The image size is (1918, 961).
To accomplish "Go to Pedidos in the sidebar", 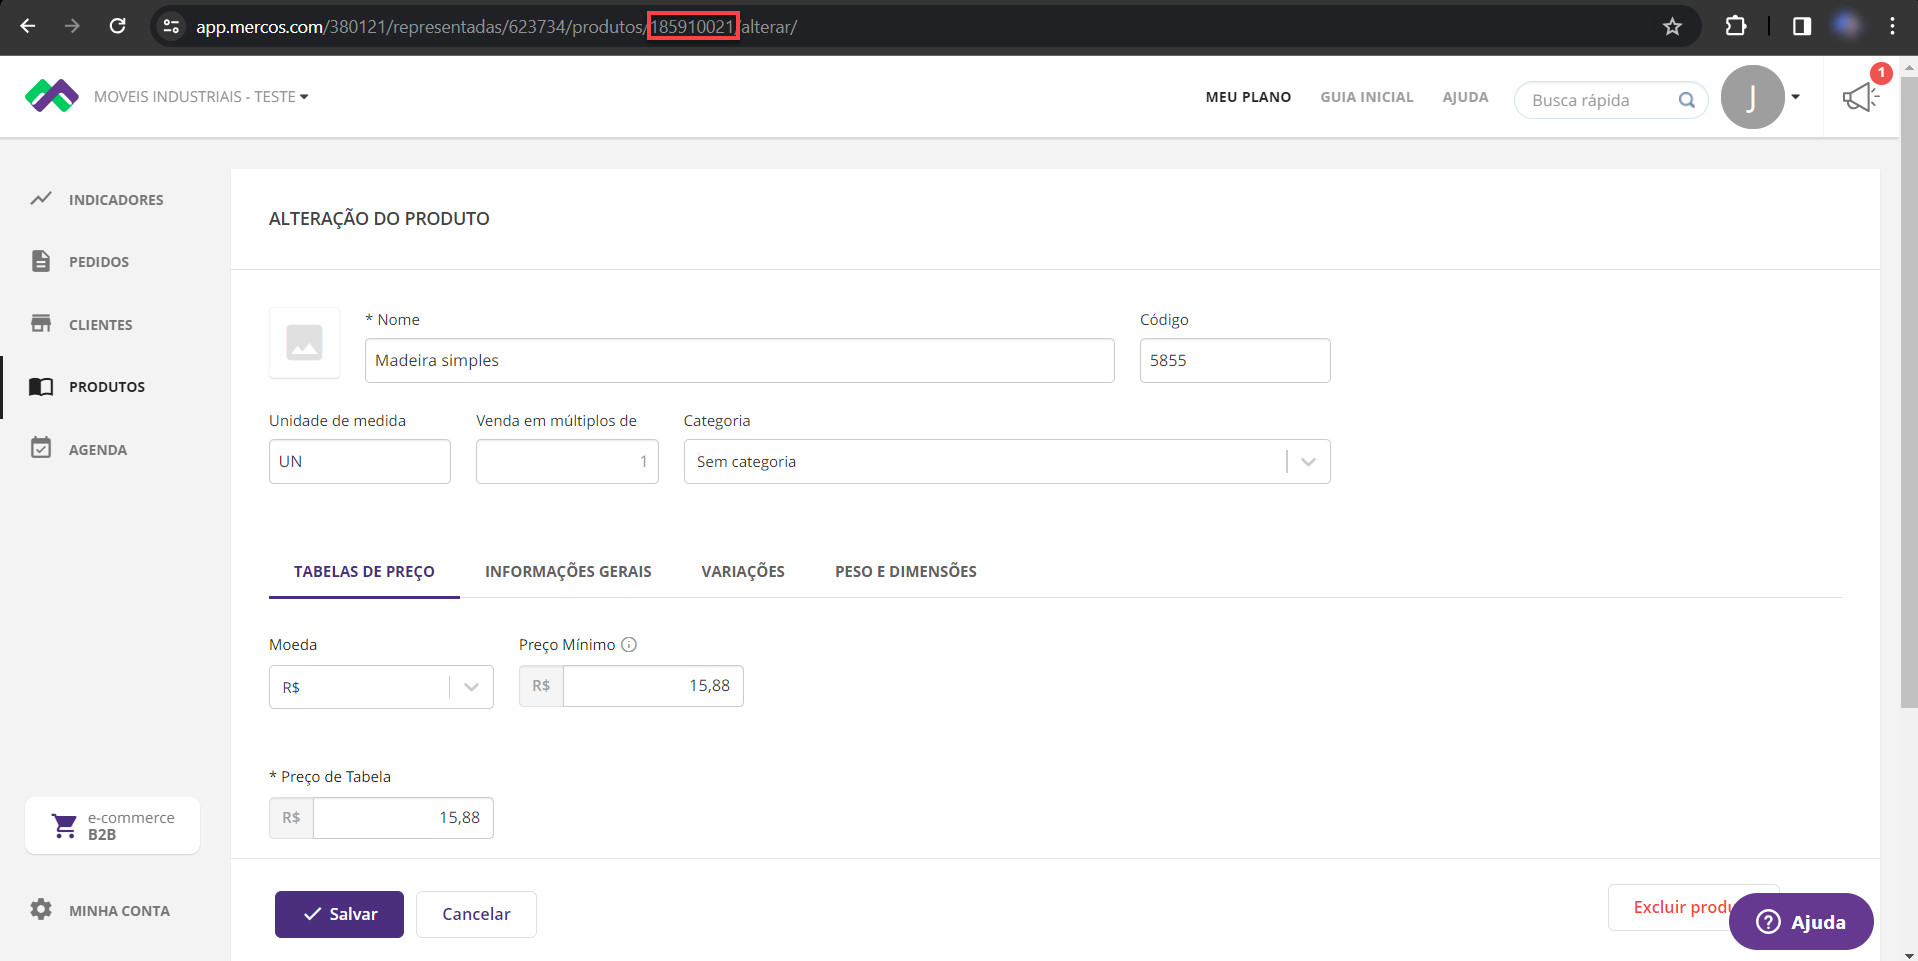I will (x=98, y=262).
